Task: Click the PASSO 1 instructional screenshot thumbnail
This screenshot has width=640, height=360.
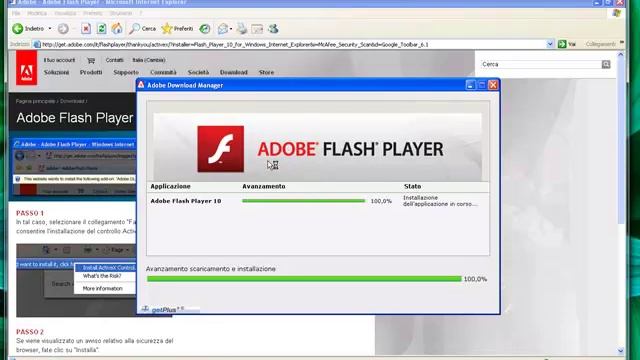Action: 76,280
